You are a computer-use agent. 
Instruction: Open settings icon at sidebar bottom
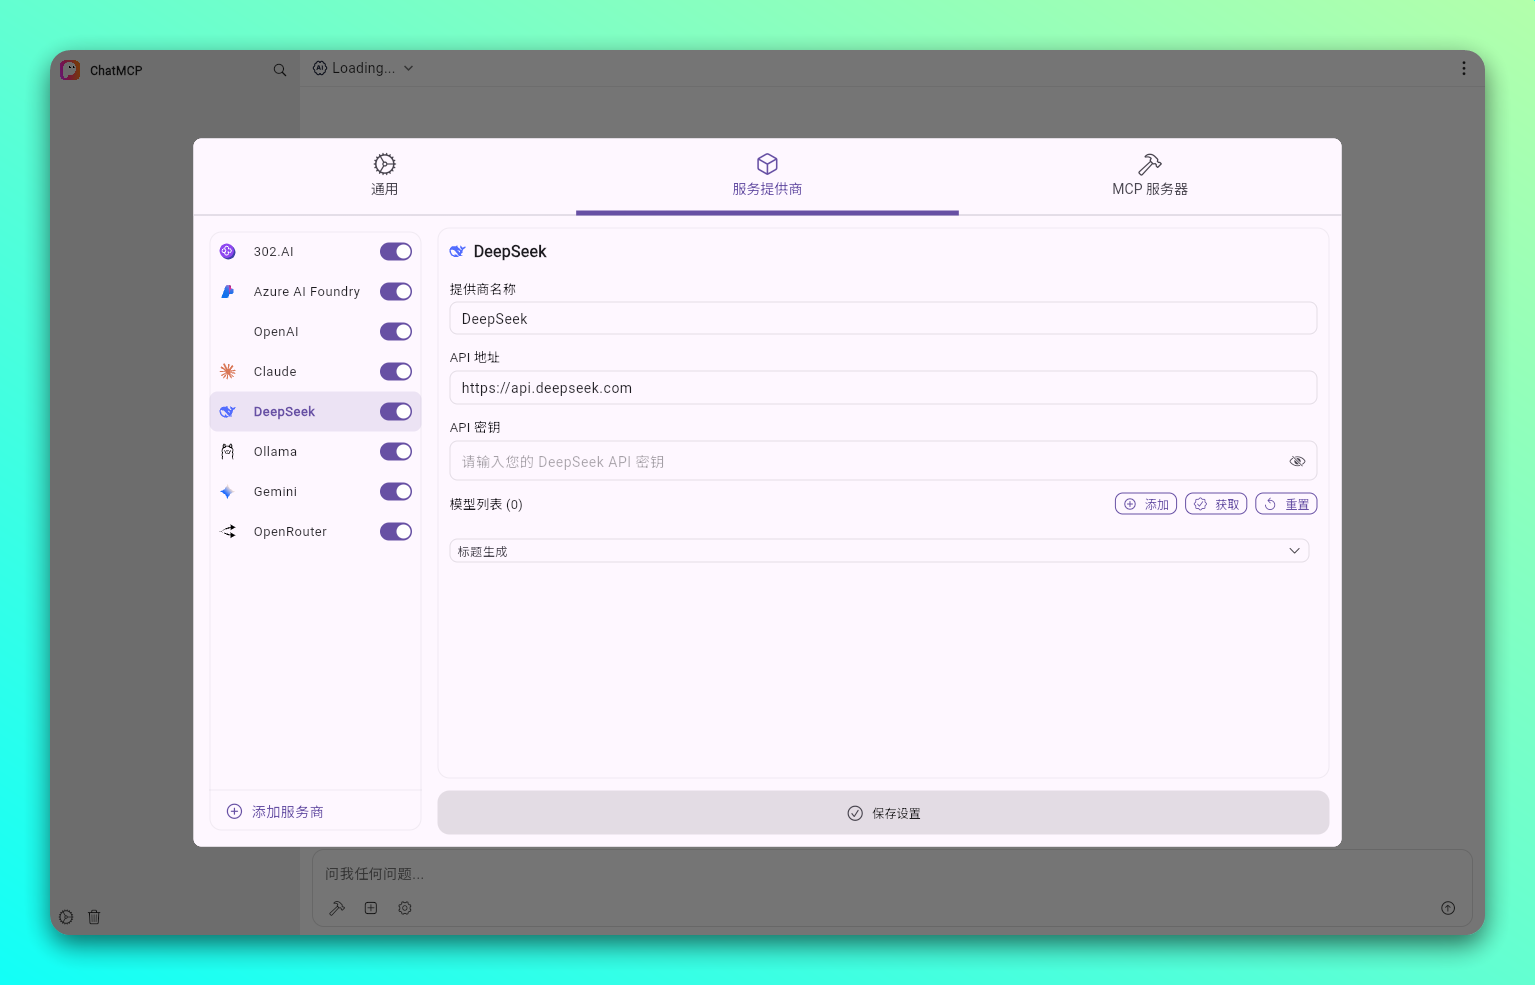click(66, 917)
